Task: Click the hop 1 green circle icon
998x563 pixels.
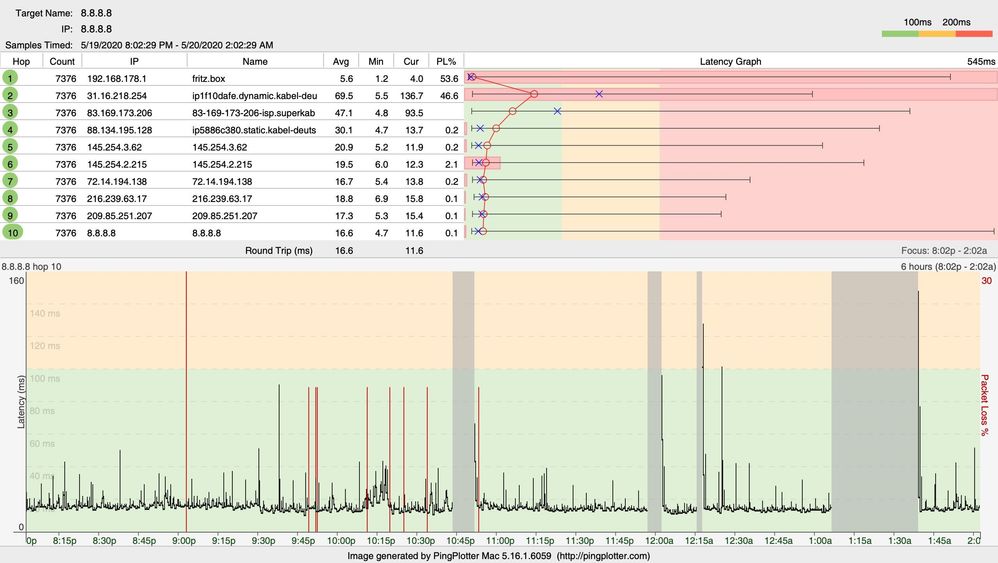Action: 11,77
